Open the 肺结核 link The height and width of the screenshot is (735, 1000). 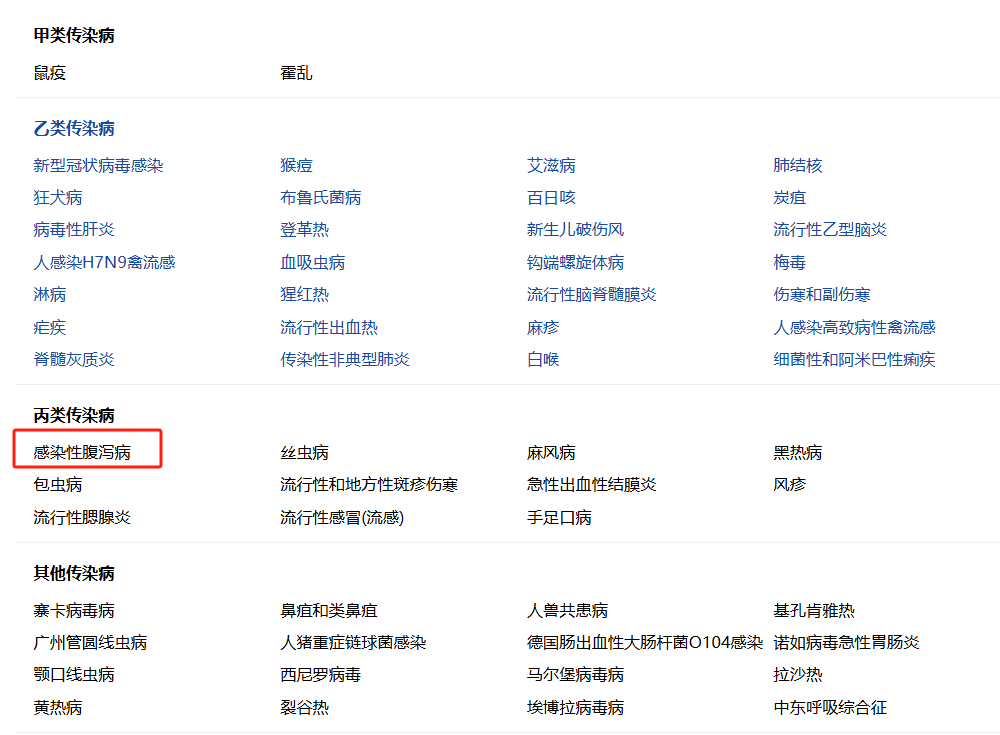[x=797, y=166]
